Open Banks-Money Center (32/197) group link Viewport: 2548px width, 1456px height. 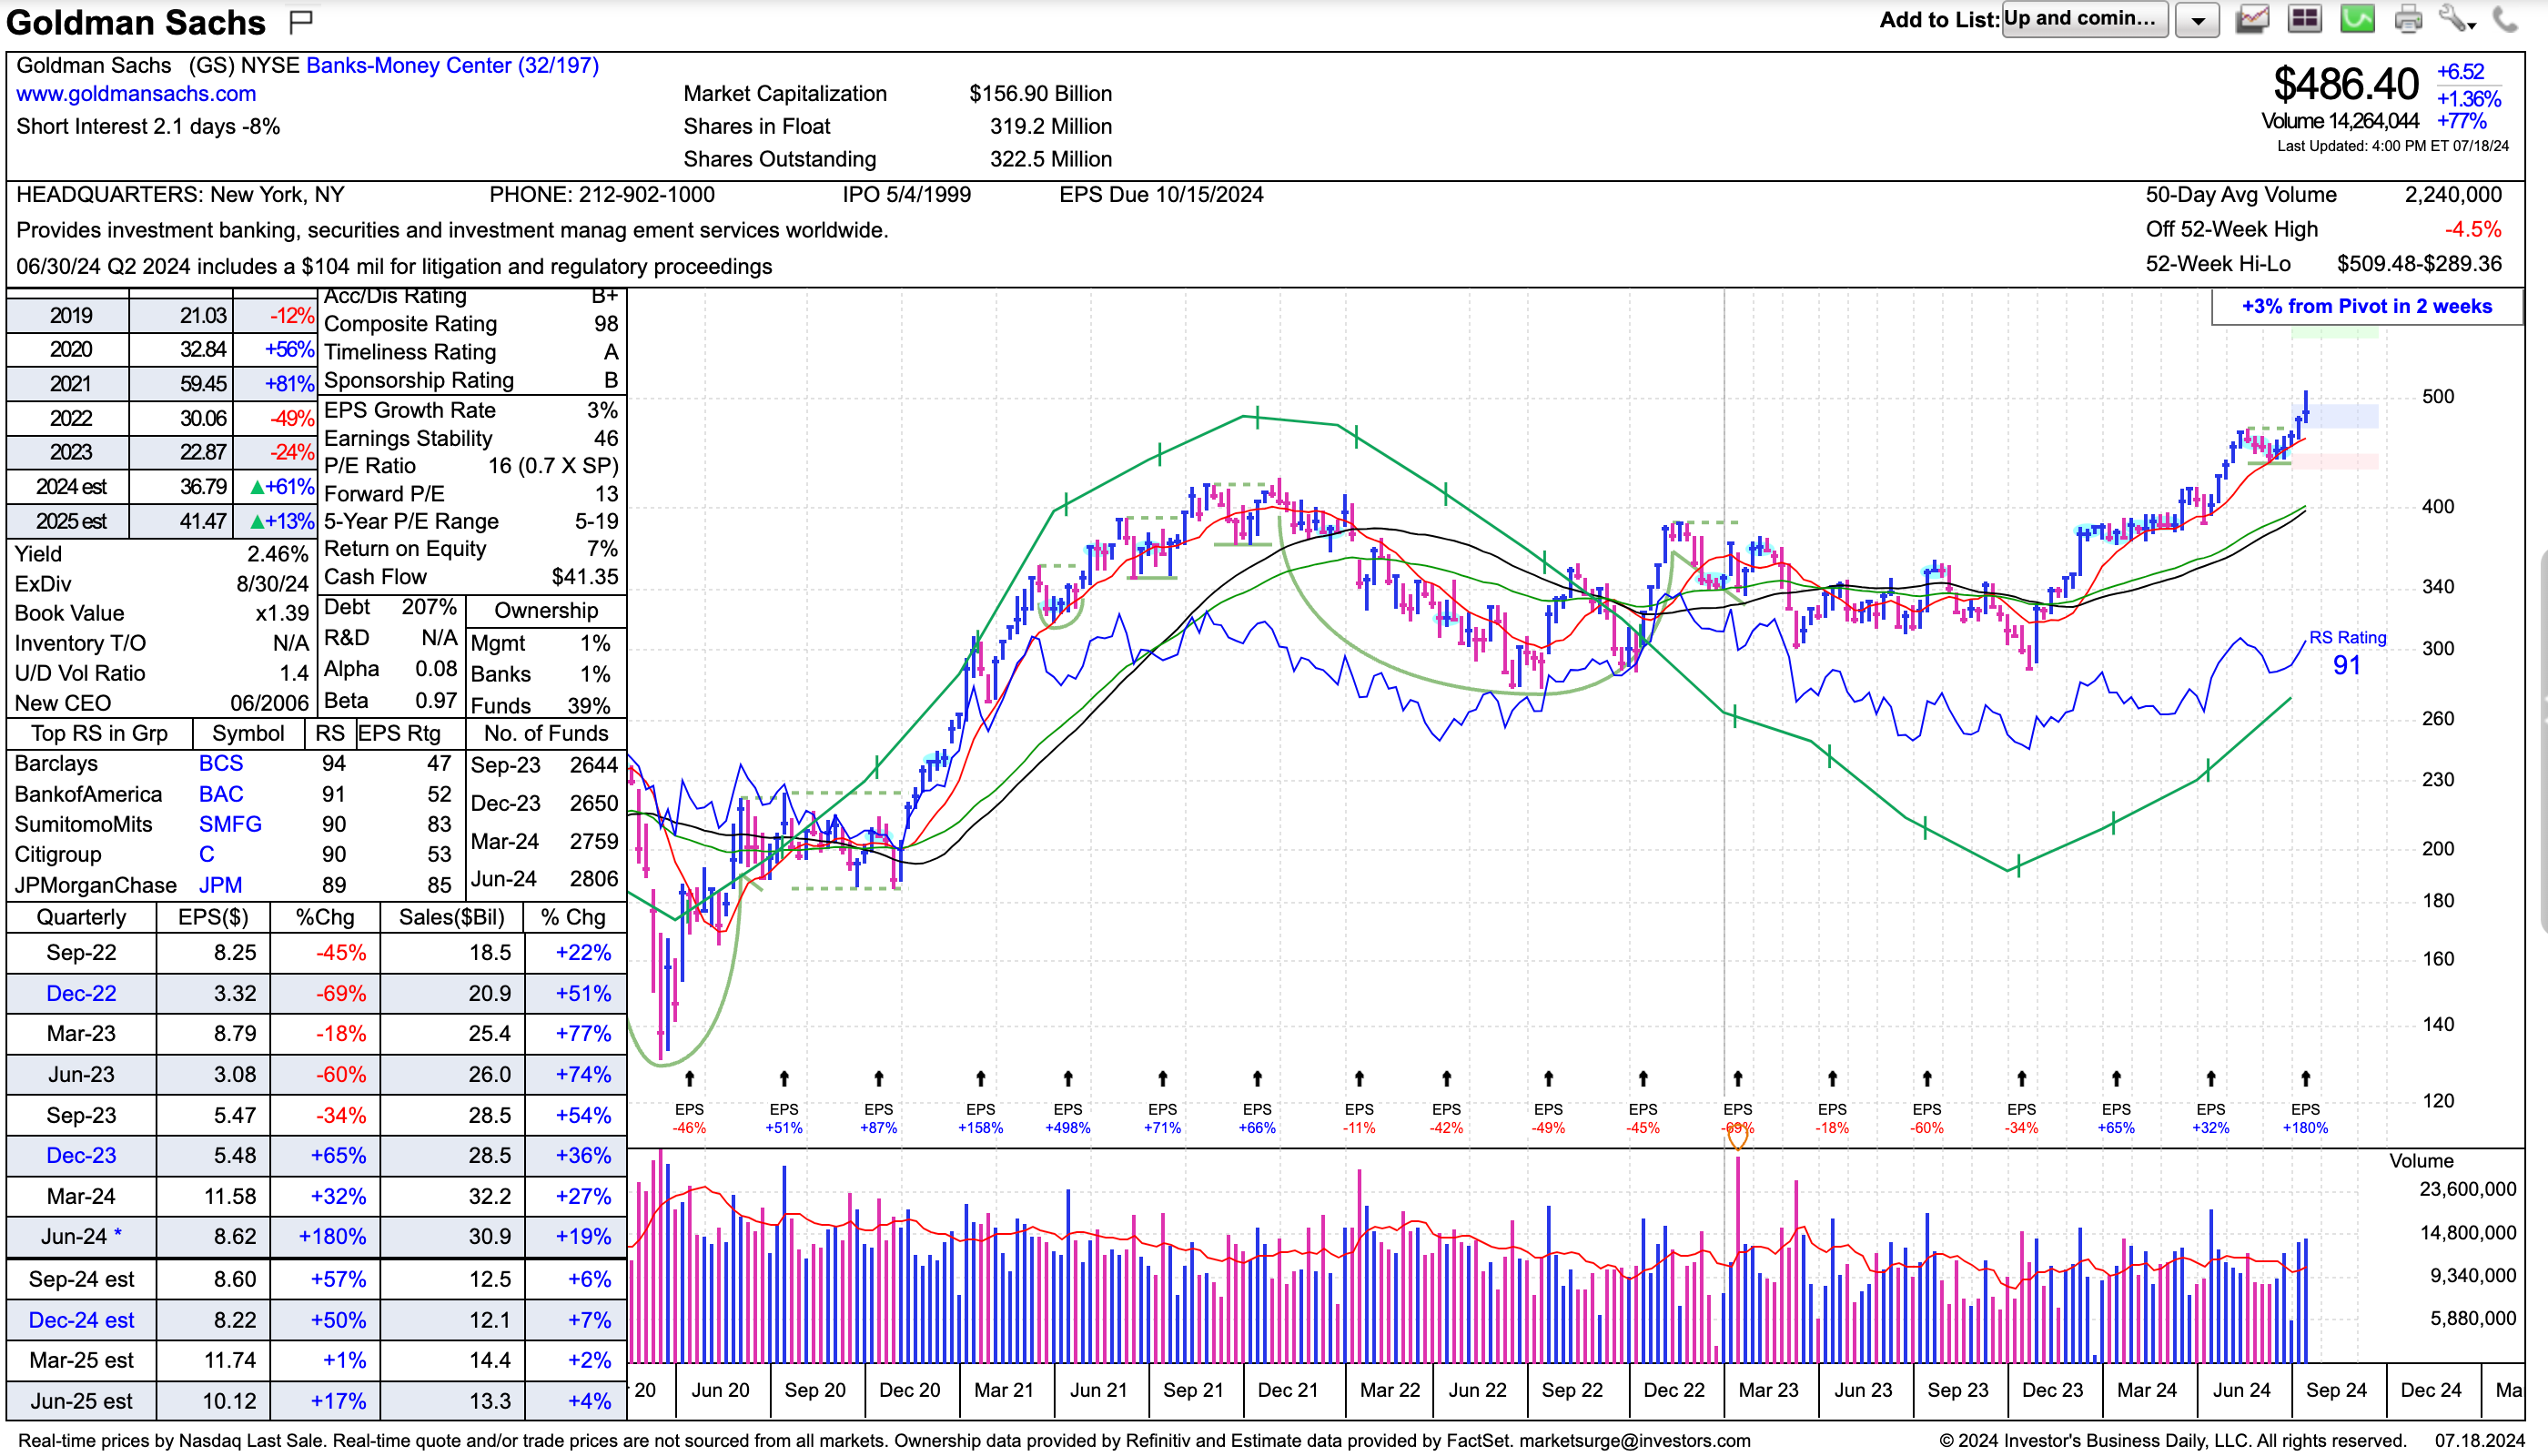452,65
